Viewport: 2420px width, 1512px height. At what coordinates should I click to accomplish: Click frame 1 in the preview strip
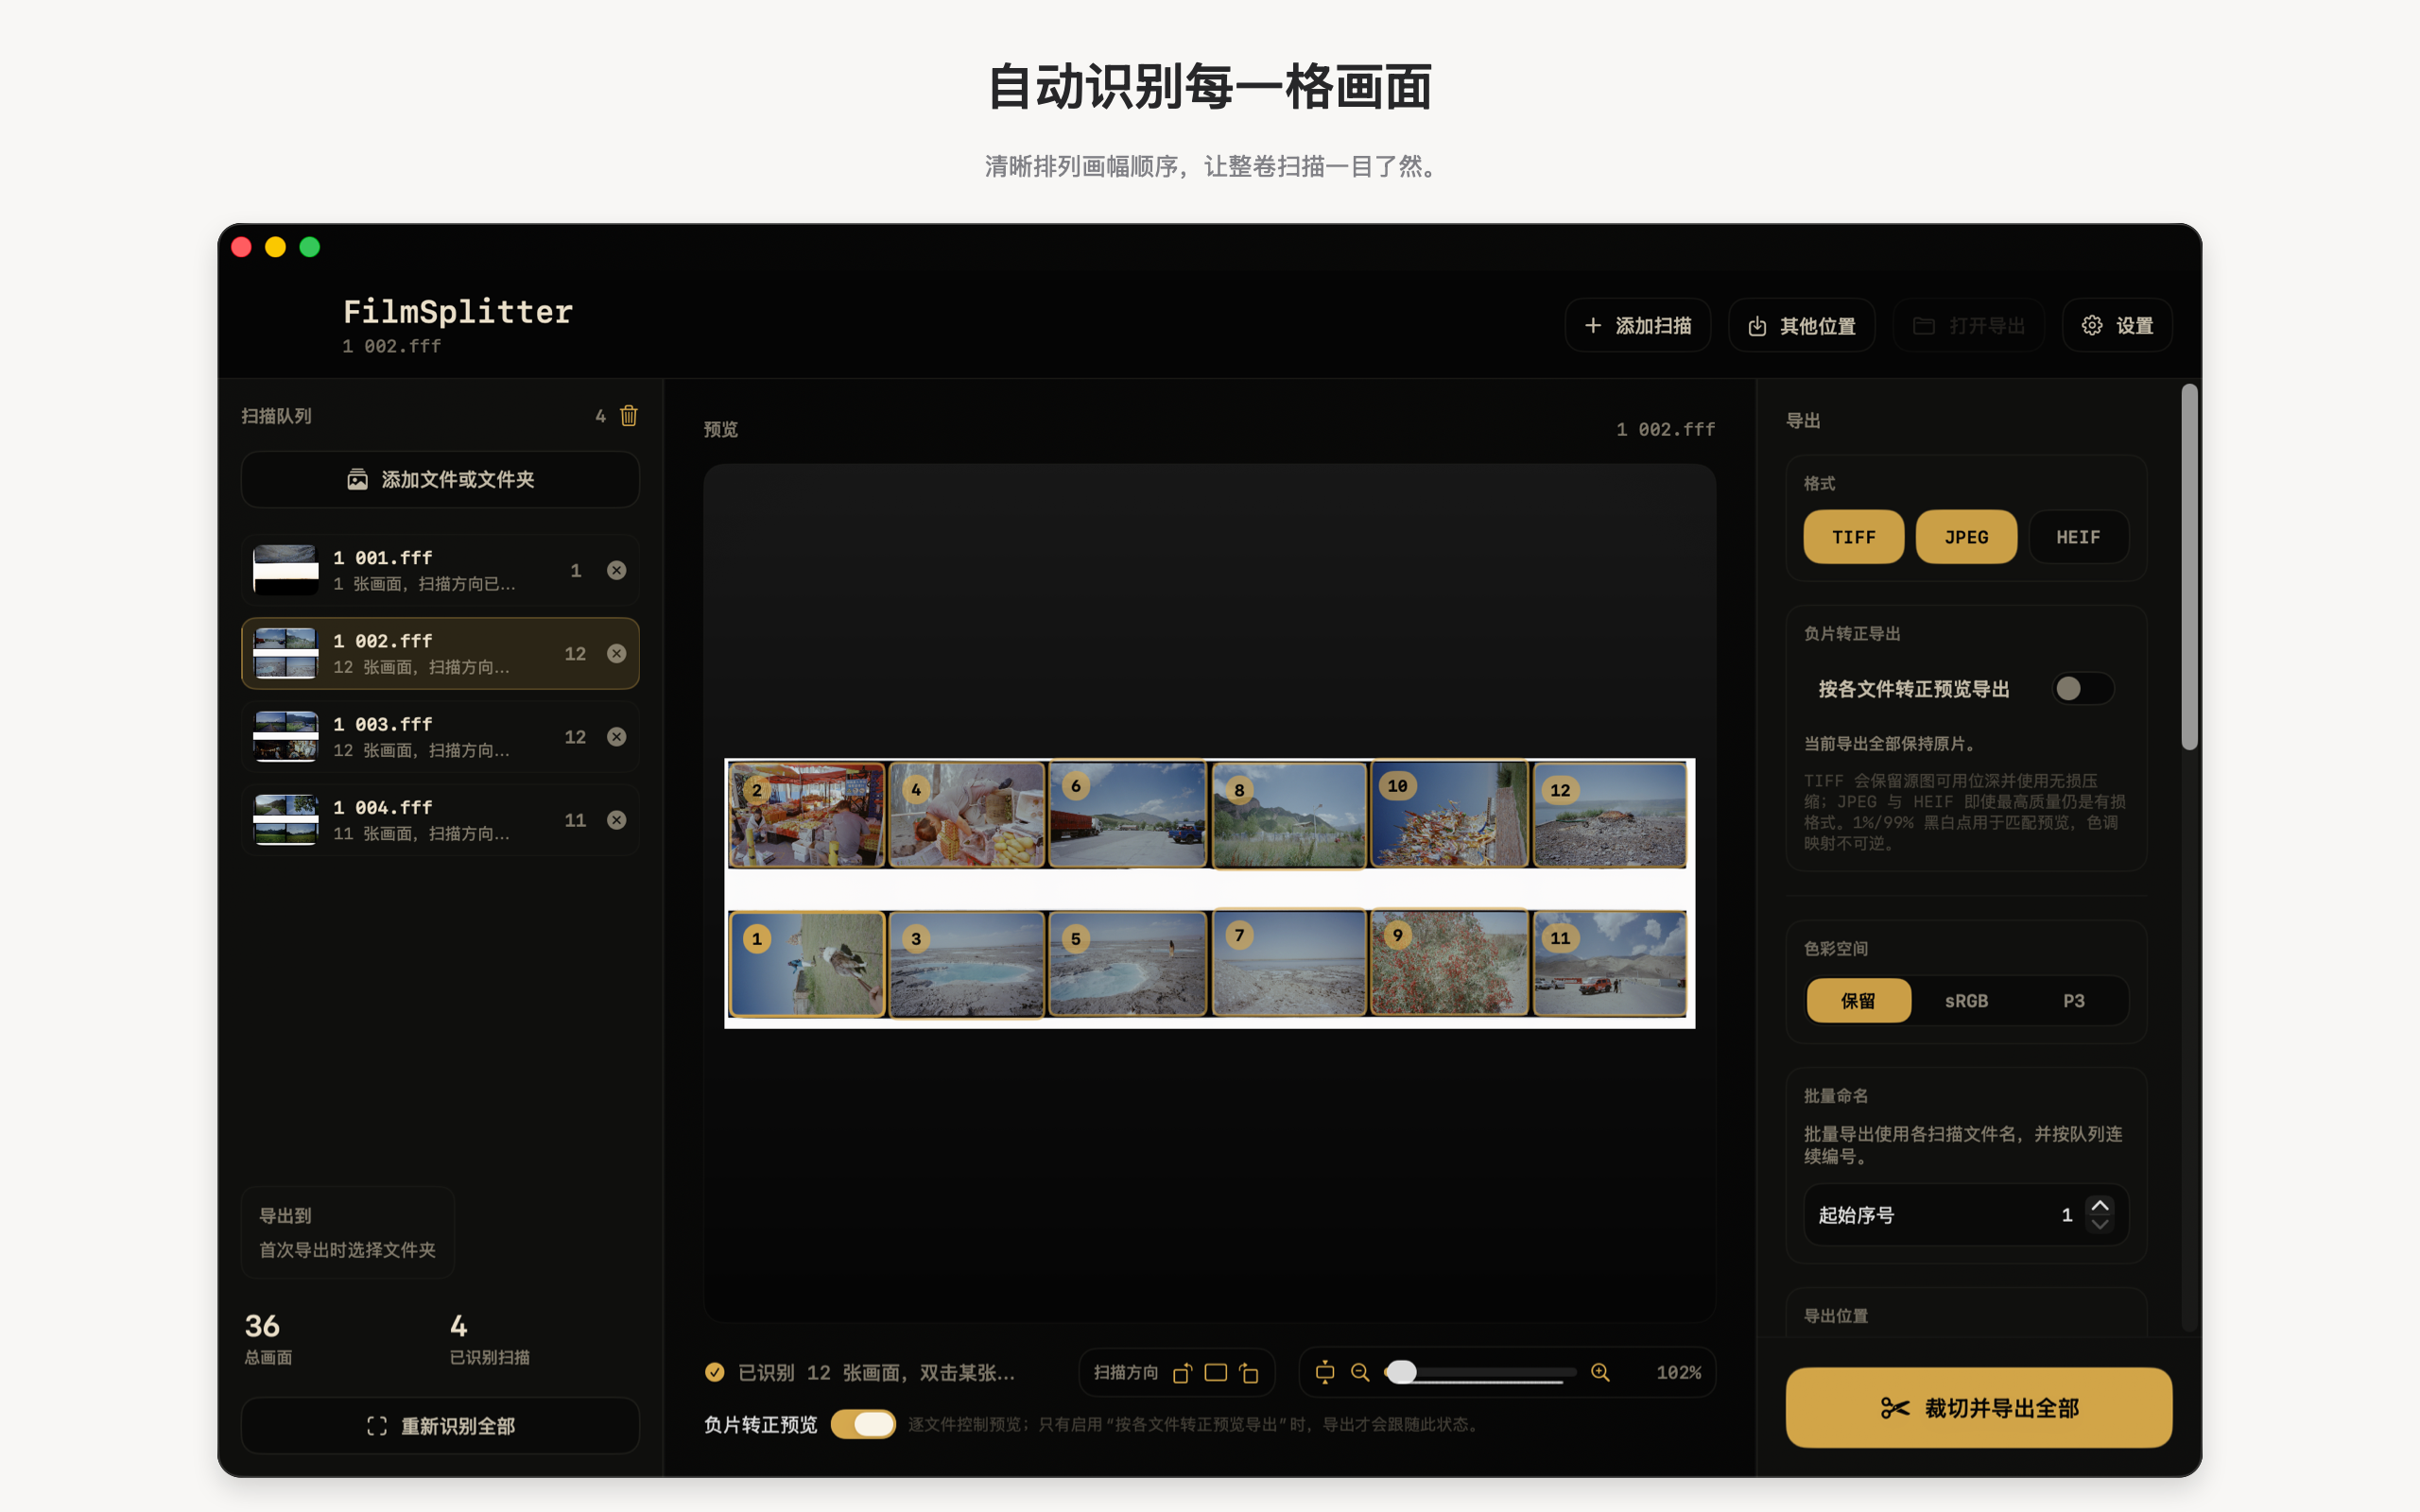coord(807,964)
